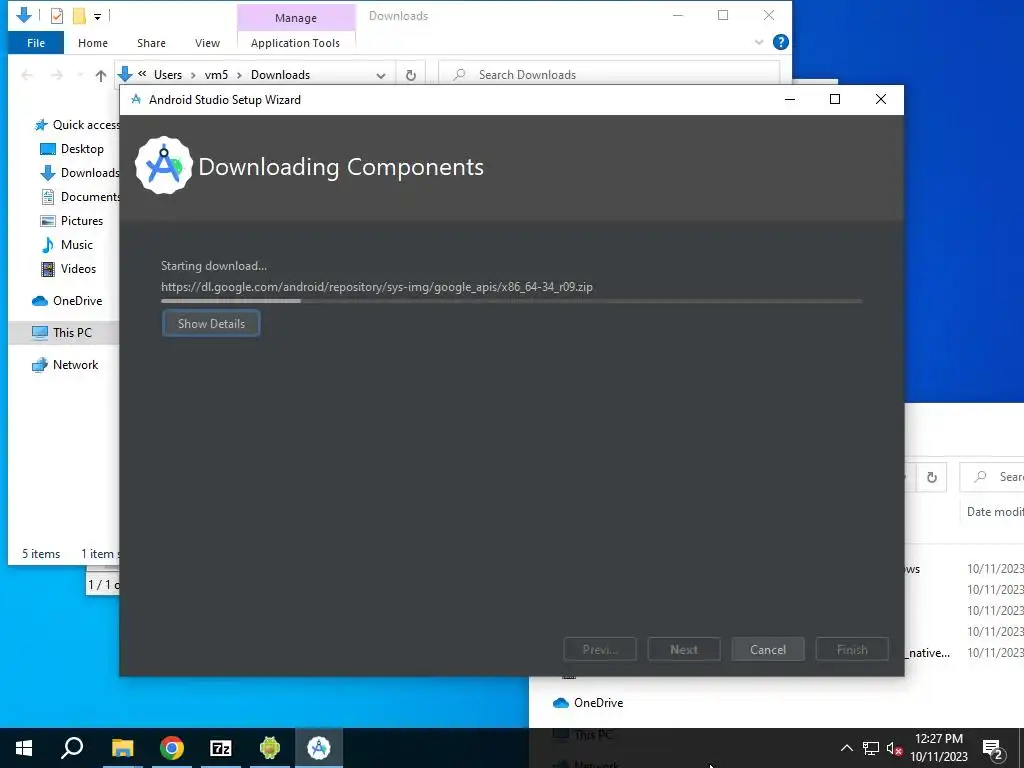
Task: Click vm5 in the address breadcrumb
Action: tap(216, 74)
